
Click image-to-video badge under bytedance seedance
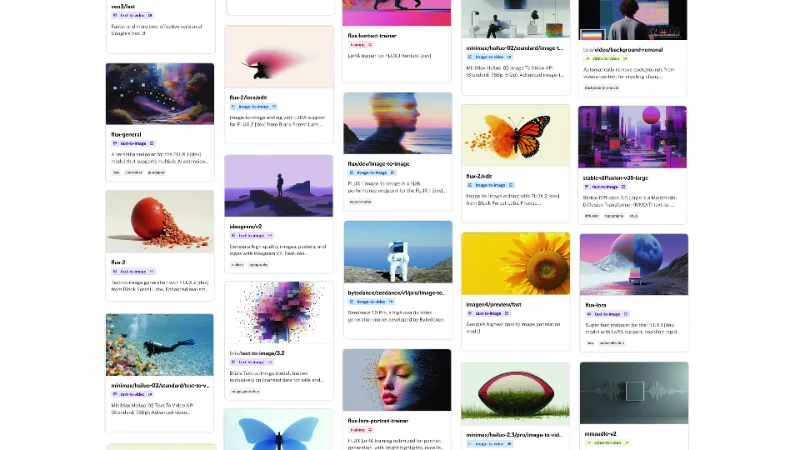[x=371, y=302]
